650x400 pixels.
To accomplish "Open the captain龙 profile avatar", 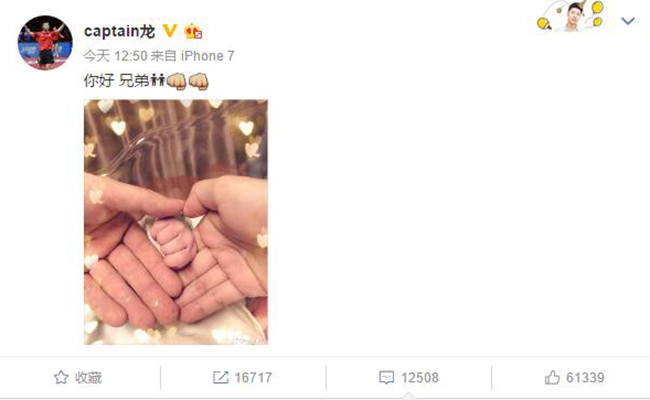I will [45, 43].
